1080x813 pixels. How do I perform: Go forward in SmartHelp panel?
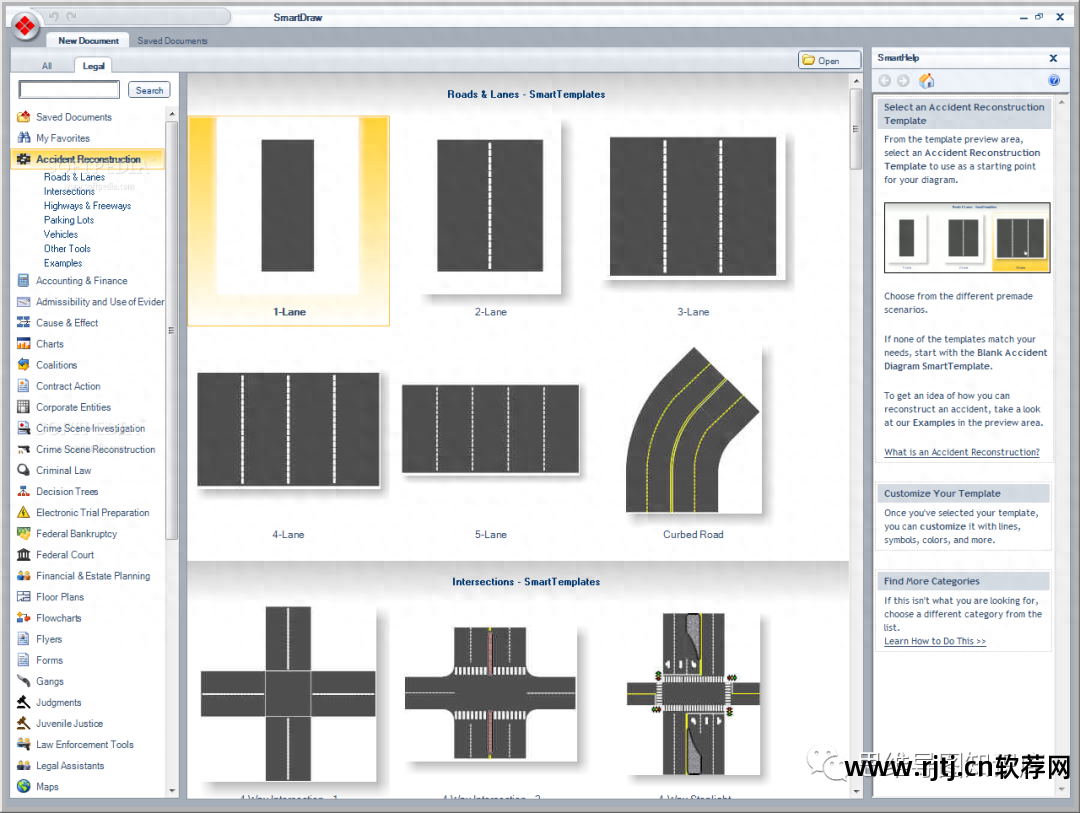903,81
